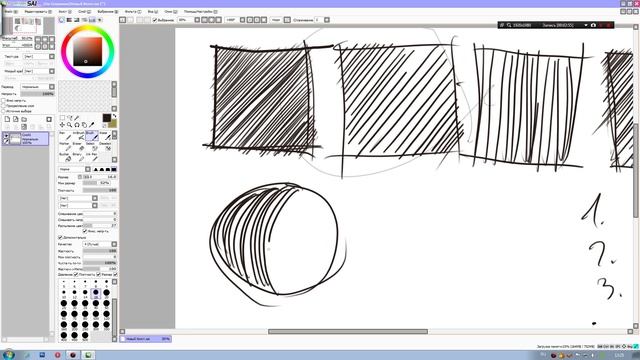640x360 pixels.
Task: Show the color wheel panel icon
Action: pyautogui.click(x=62, y=20)
